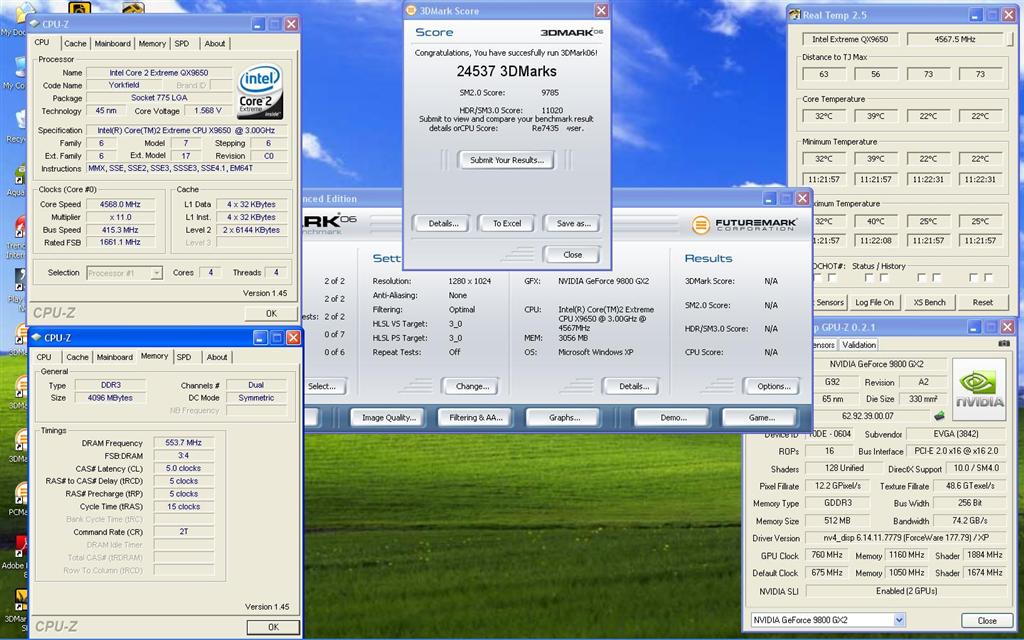Click Log File On in Real Temp

pos(874,302)
